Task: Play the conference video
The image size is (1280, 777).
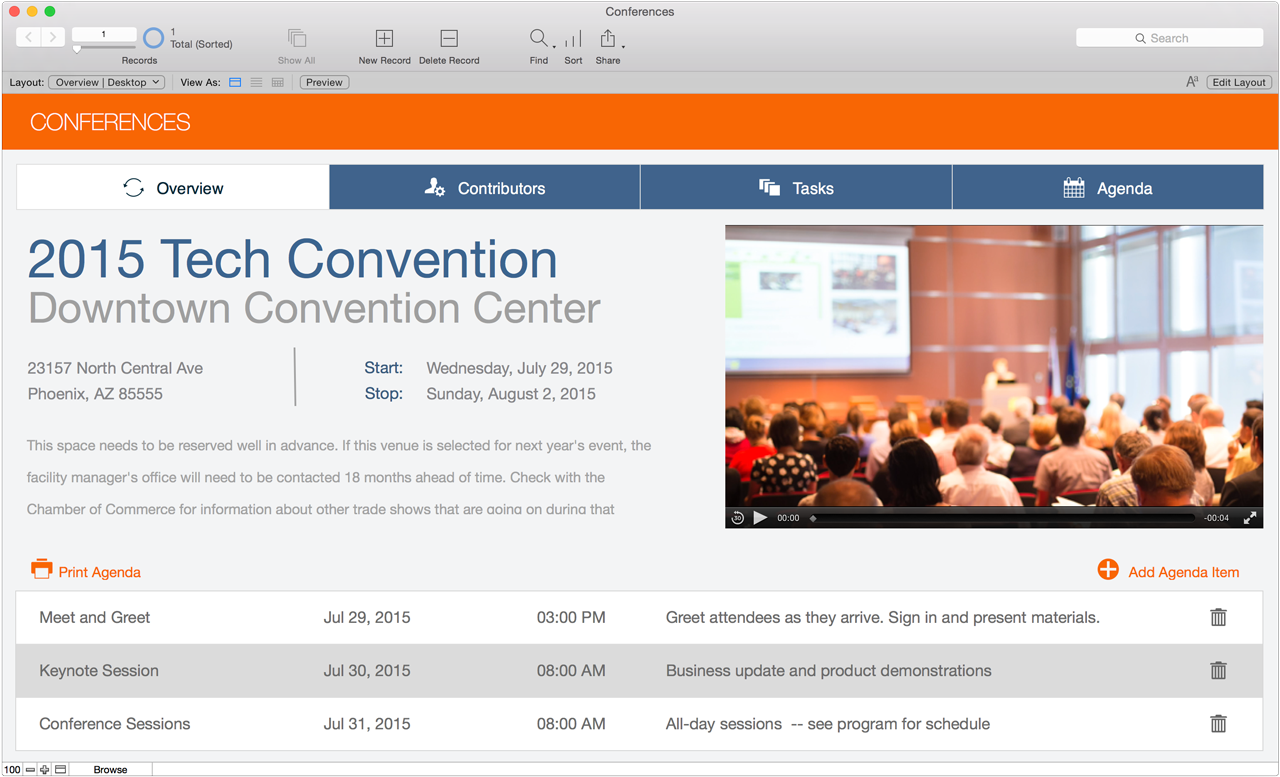Action: point(760,518)
